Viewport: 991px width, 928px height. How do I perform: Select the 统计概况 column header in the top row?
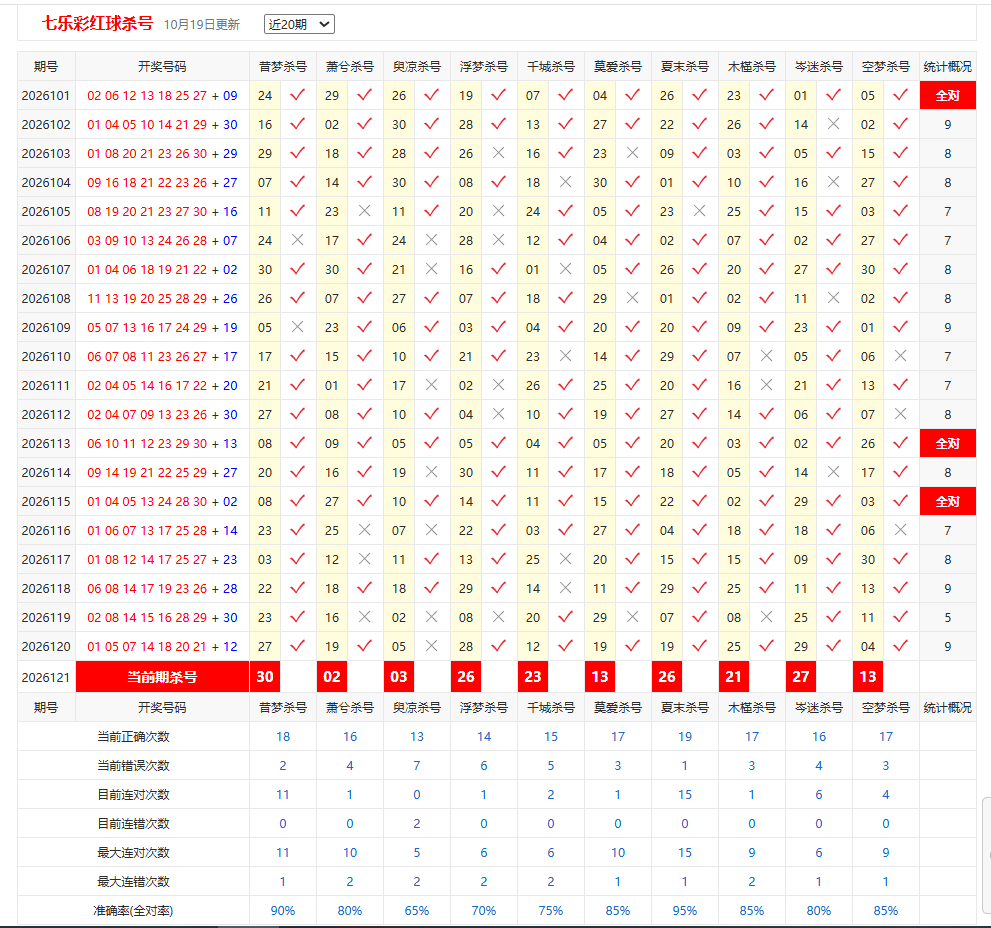(947, 67)
